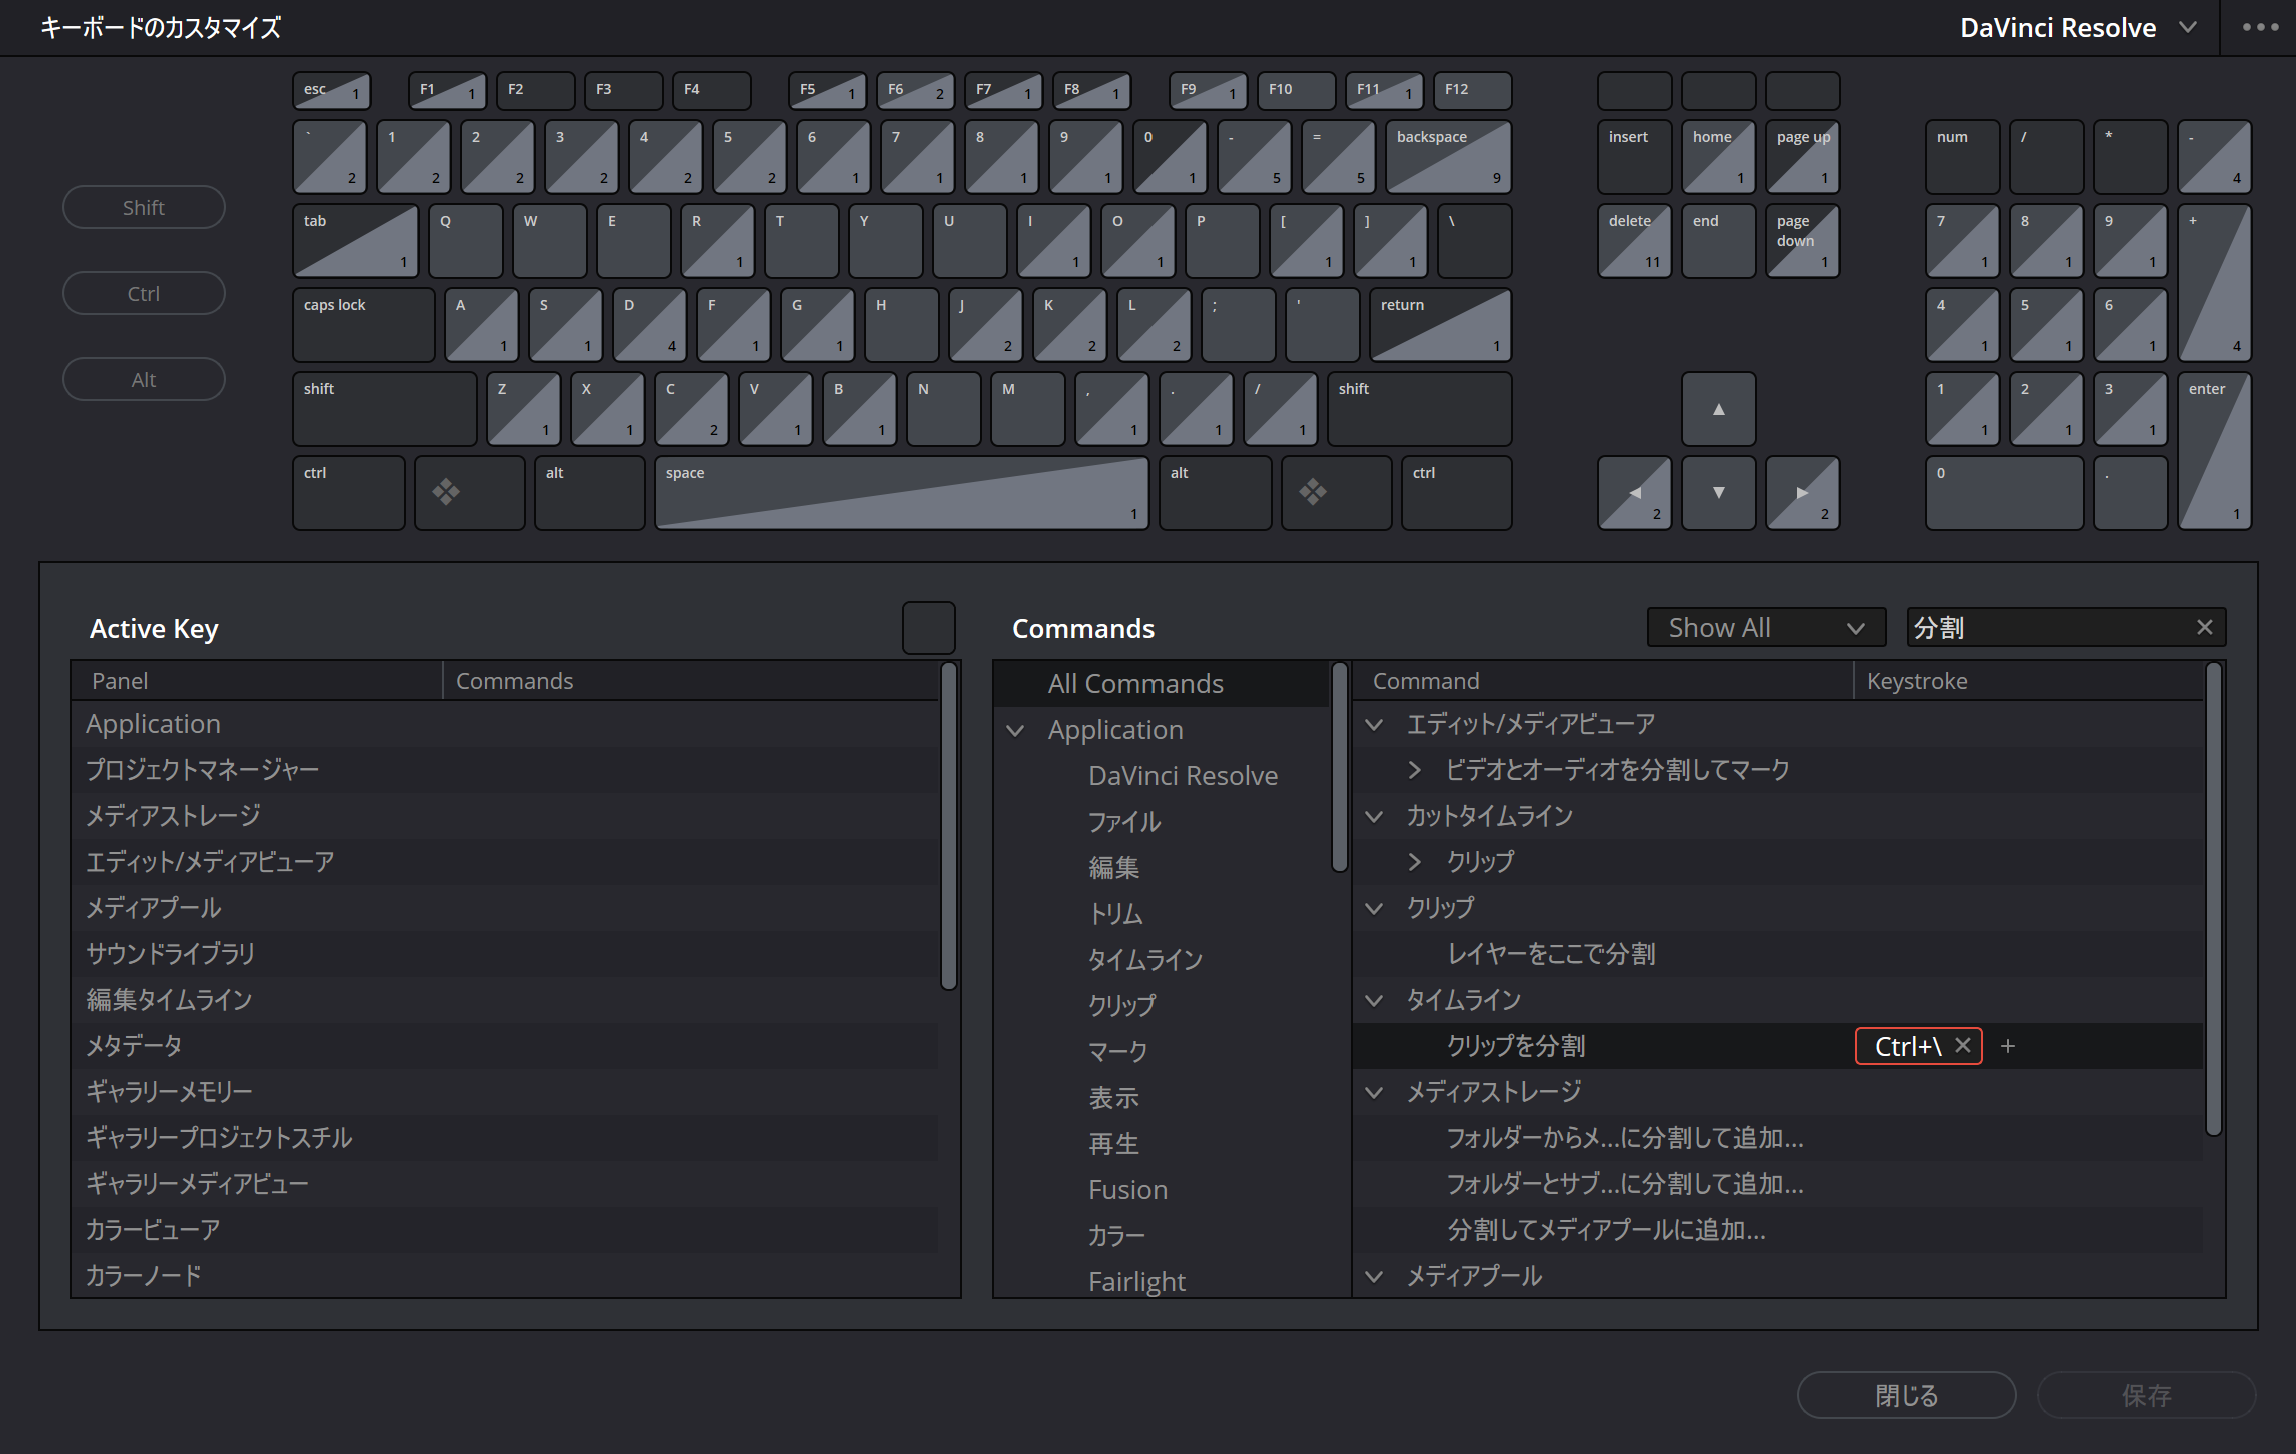2296x1454 pixels.
Task: Add another keystroke for クリップを分割
Action: [x=2007, y=1046]
